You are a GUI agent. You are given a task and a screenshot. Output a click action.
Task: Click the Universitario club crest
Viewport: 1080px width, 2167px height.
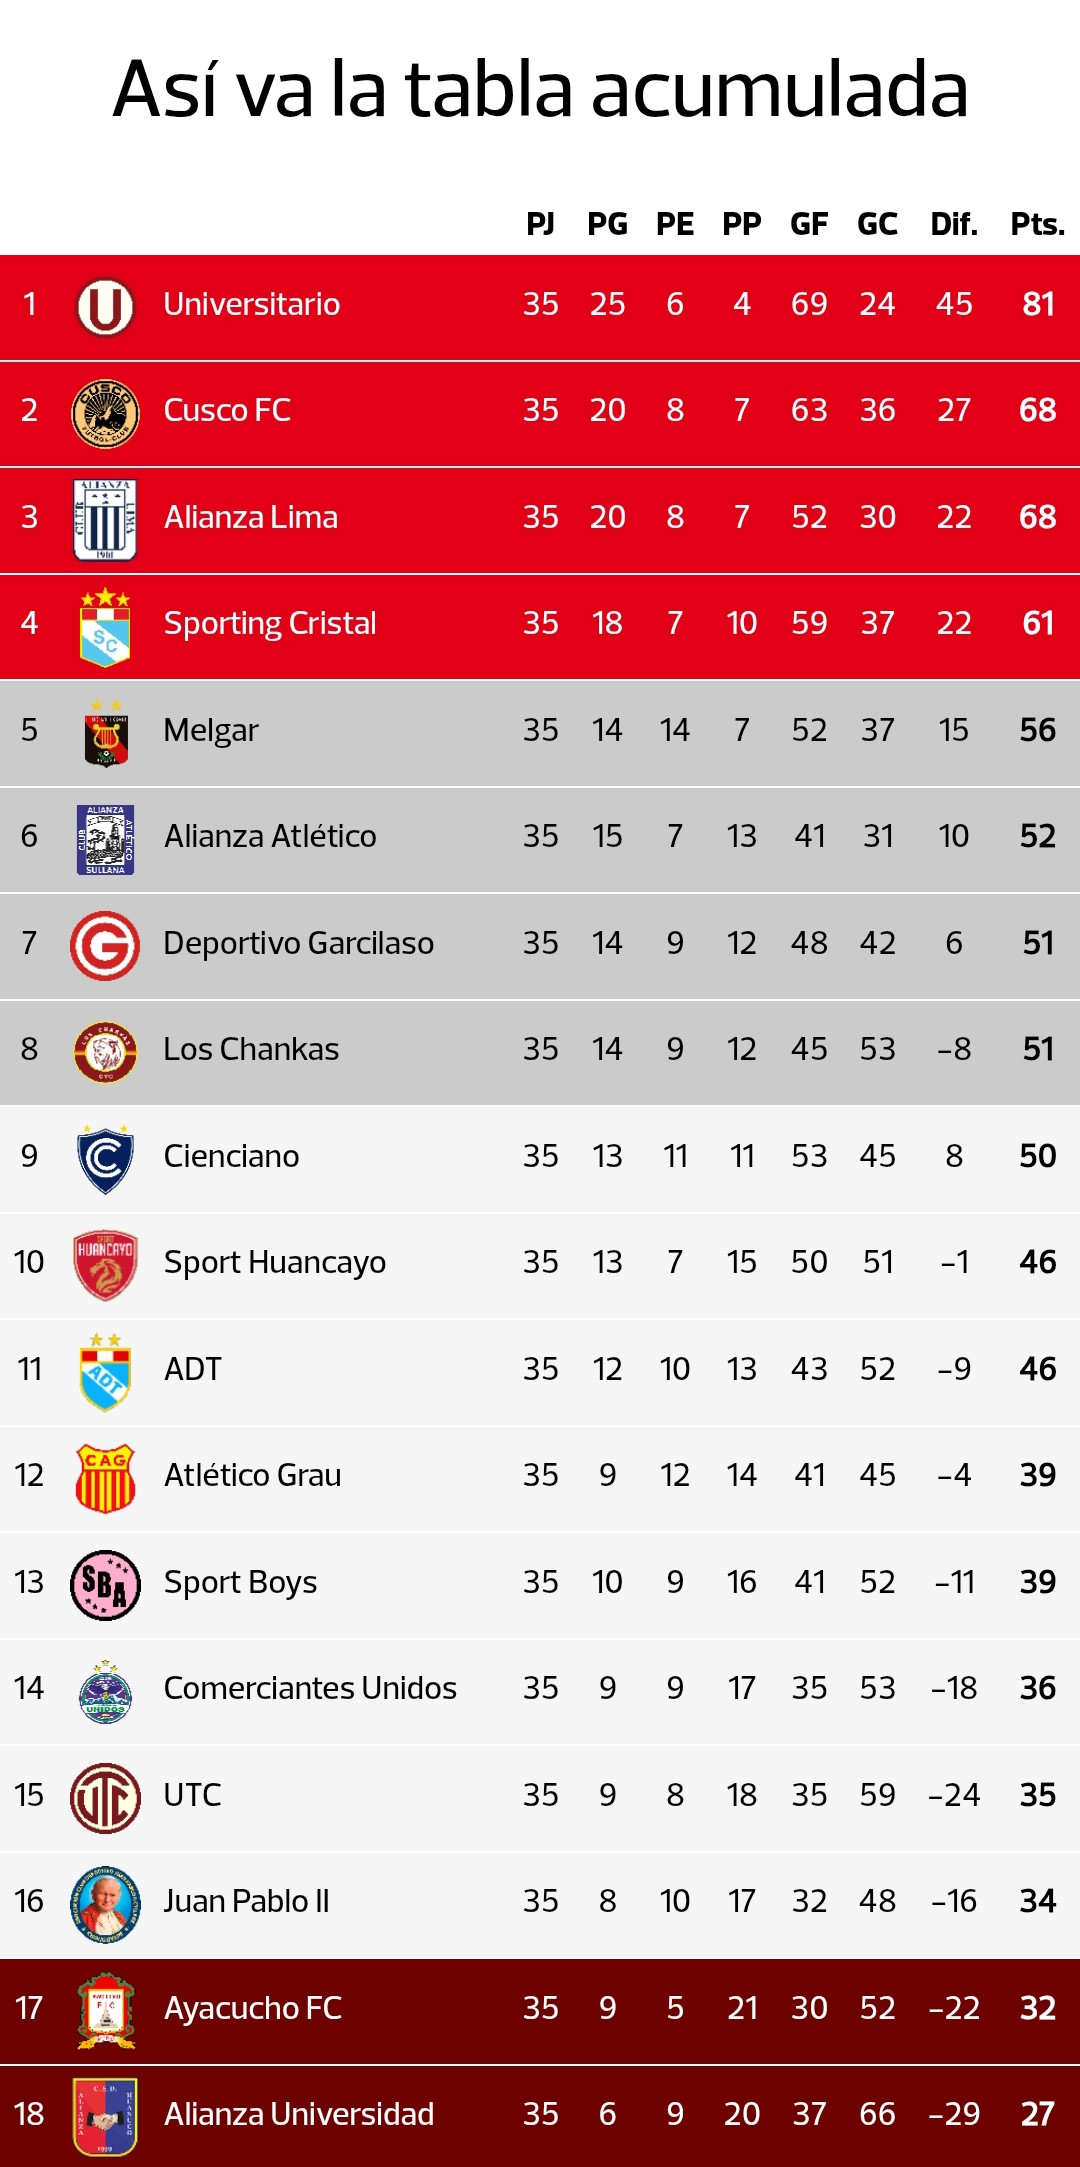click(x=105, y=306)
